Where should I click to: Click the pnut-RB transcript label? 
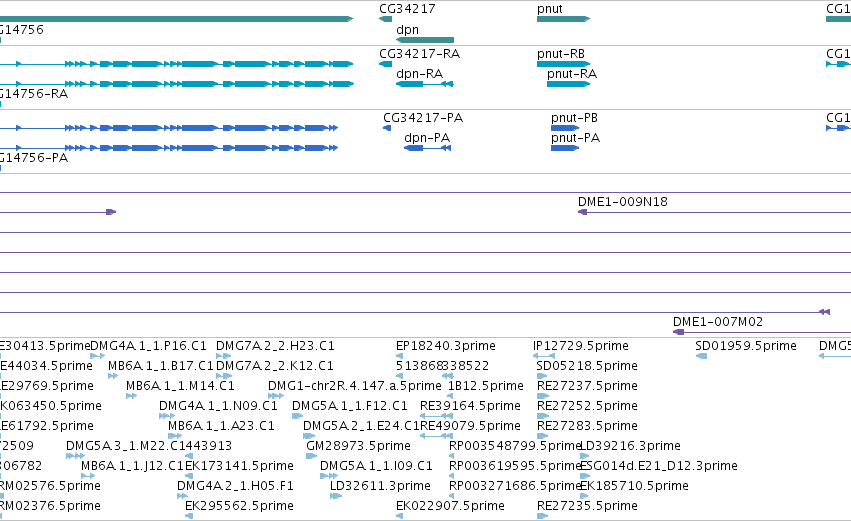(x=561, y=54)
